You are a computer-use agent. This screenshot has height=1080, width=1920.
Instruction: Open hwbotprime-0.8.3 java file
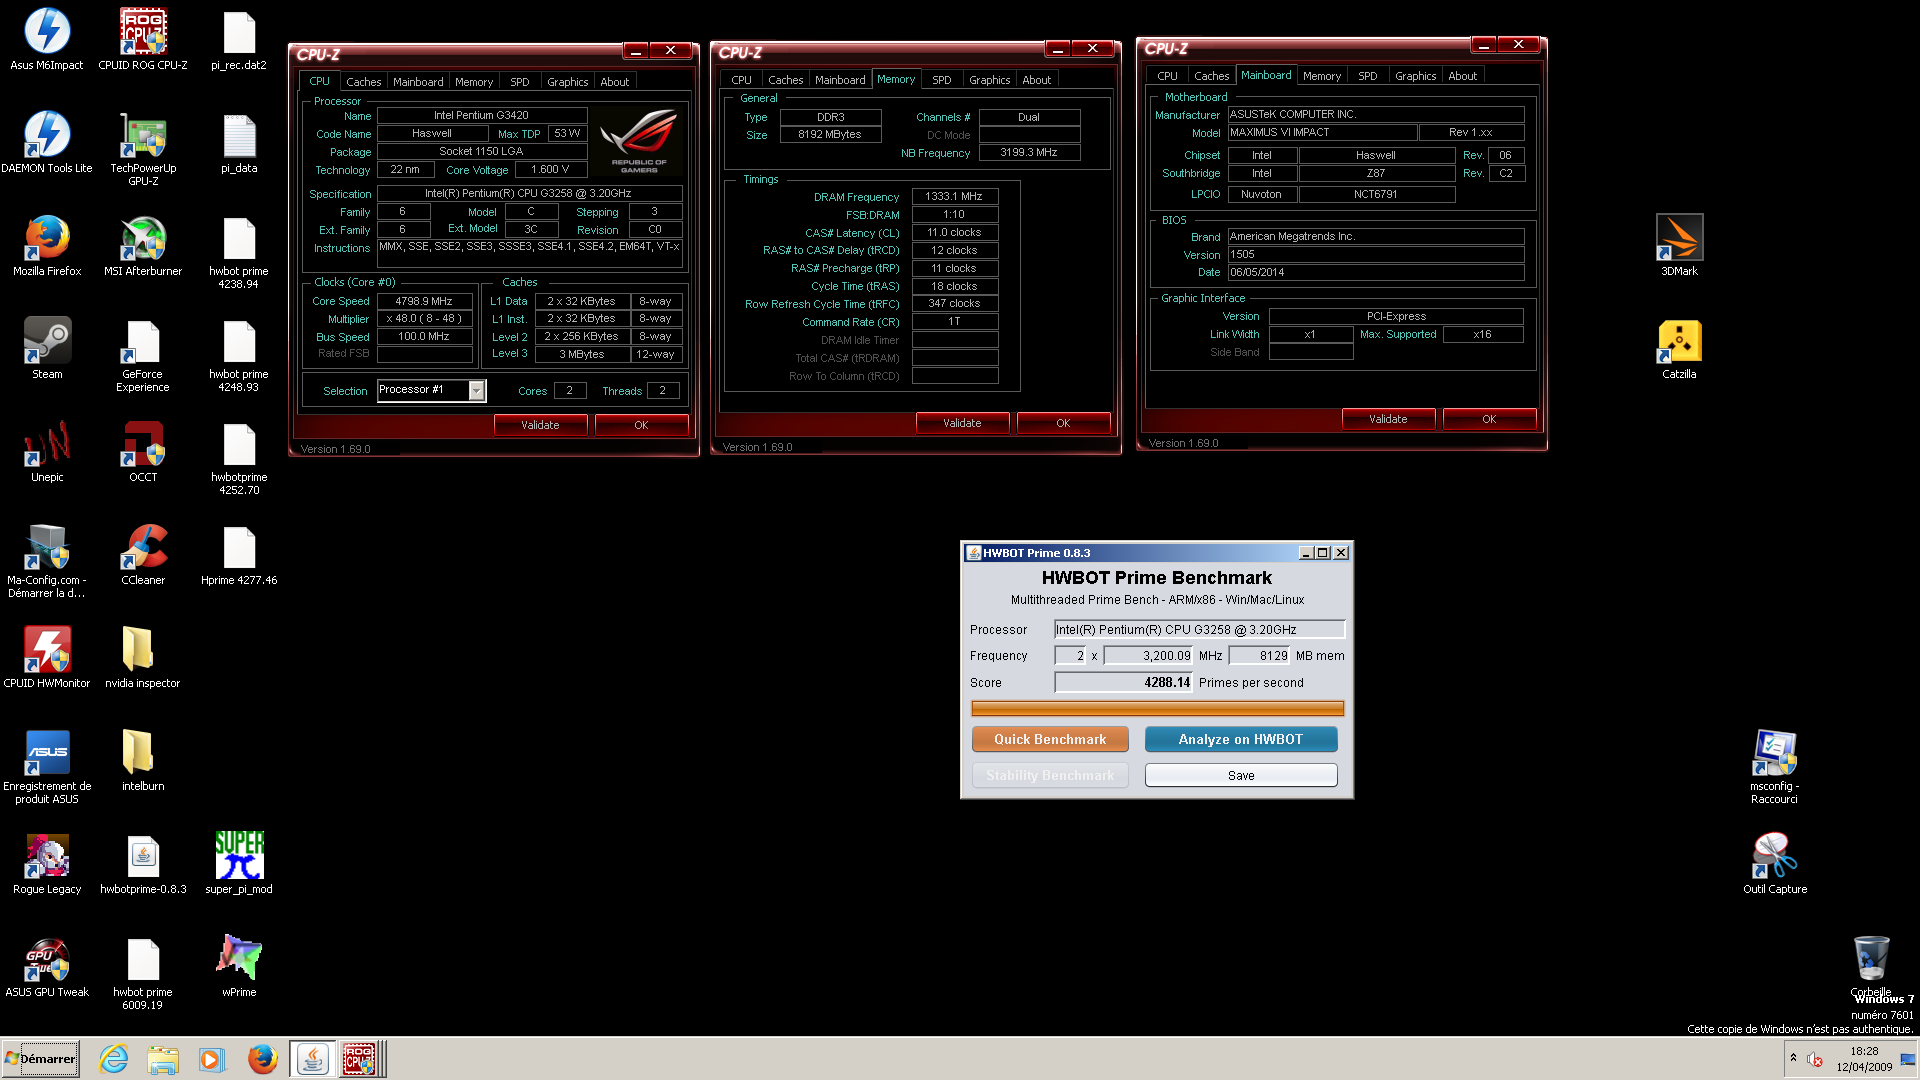coord(143,863)
